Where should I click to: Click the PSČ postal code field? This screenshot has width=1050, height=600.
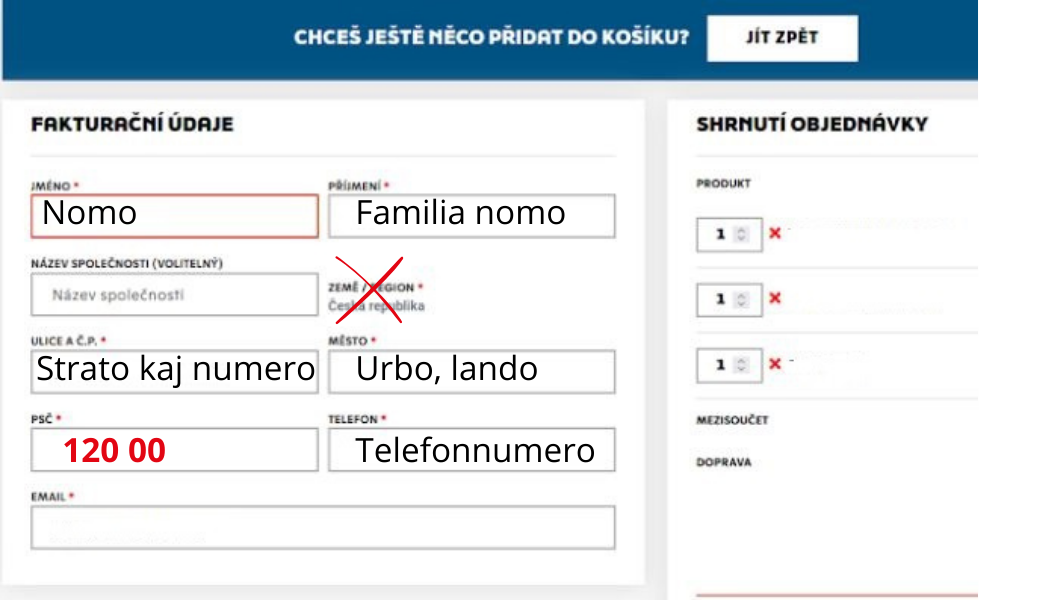[x=174, y=451]
